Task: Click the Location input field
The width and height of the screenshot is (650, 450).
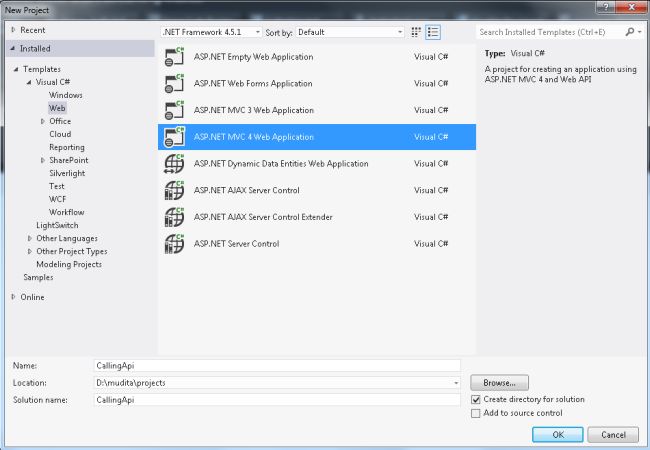Action: click(x=277, y=383)
